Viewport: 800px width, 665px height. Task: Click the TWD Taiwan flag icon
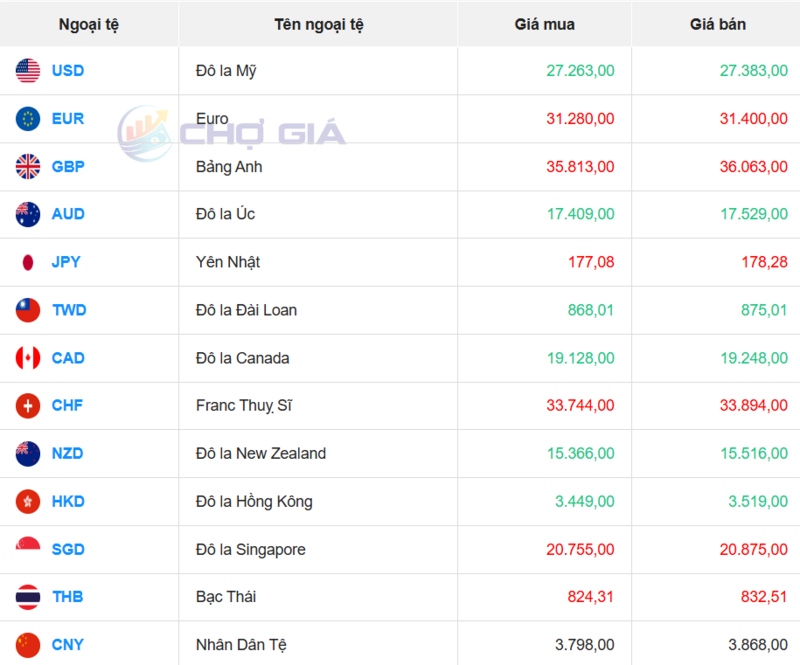pos(27,310)
